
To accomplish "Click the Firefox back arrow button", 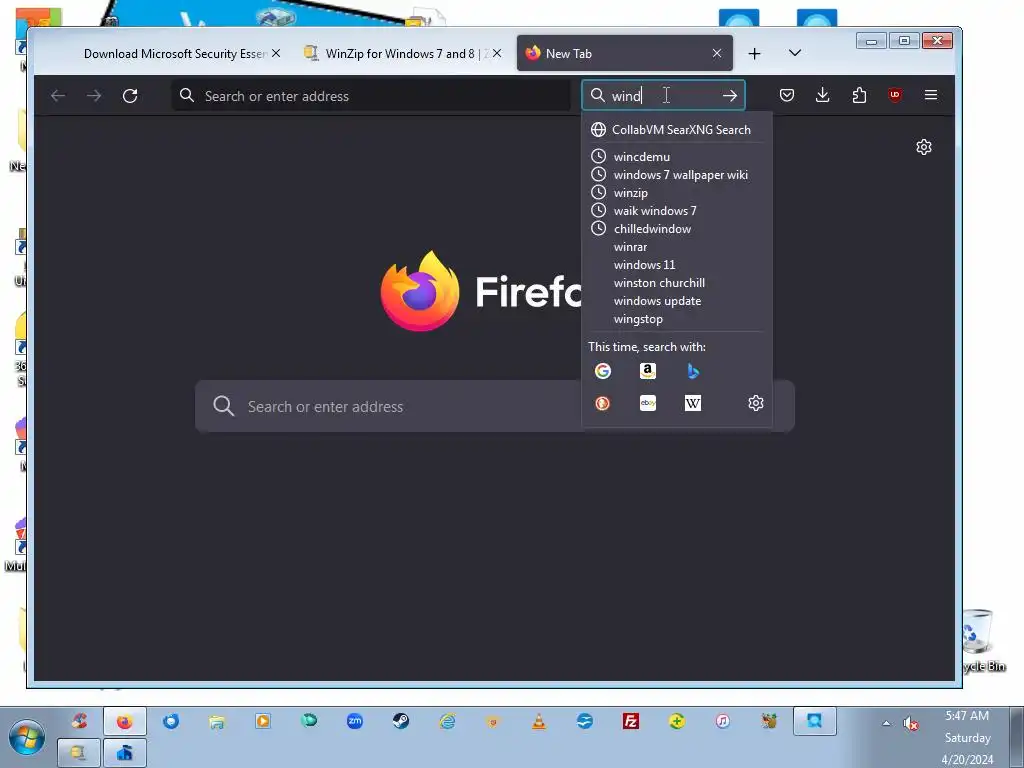I will (58, 96).
